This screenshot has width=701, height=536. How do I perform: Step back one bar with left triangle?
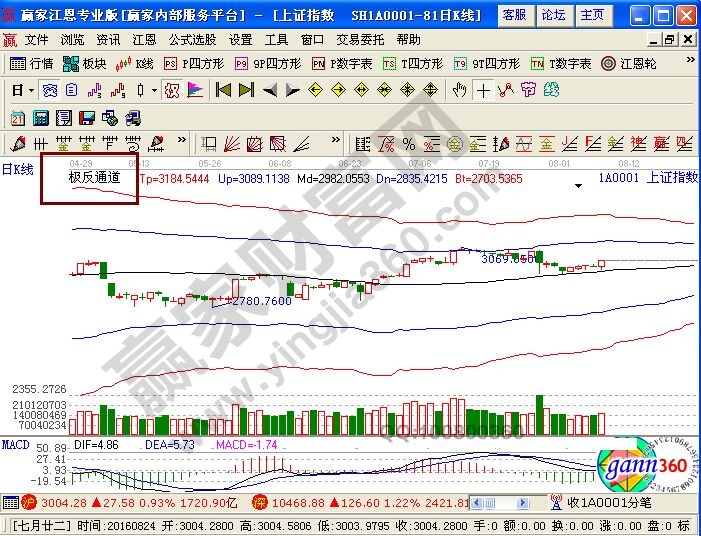tap(270, 91)
